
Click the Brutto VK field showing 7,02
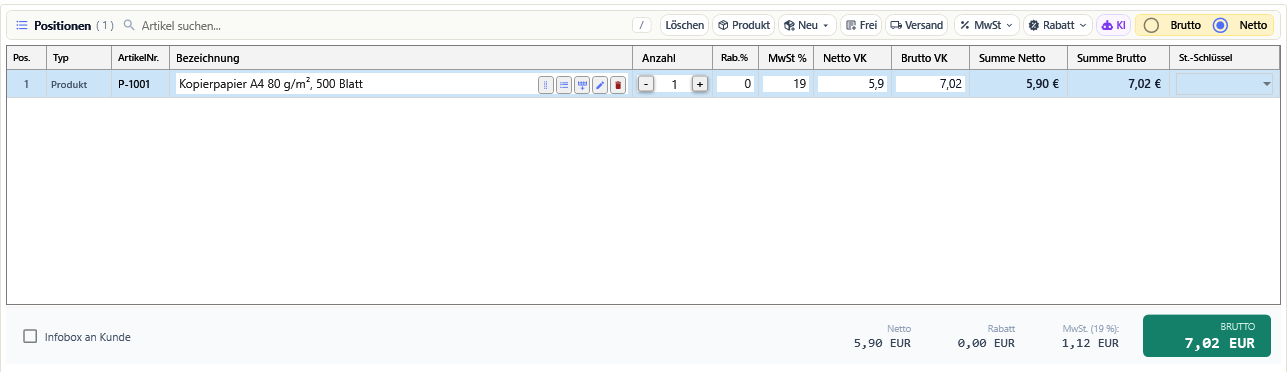pyautogui.click(x=930, y=85)
